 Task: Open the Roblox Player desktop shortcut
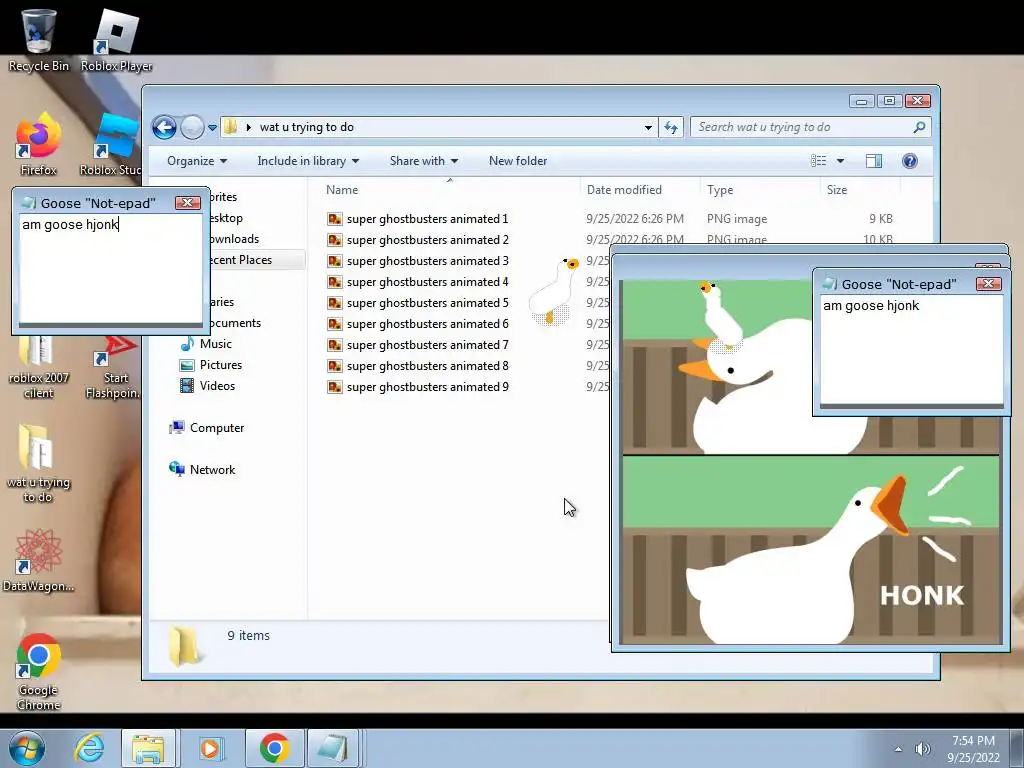click(116, 40)
